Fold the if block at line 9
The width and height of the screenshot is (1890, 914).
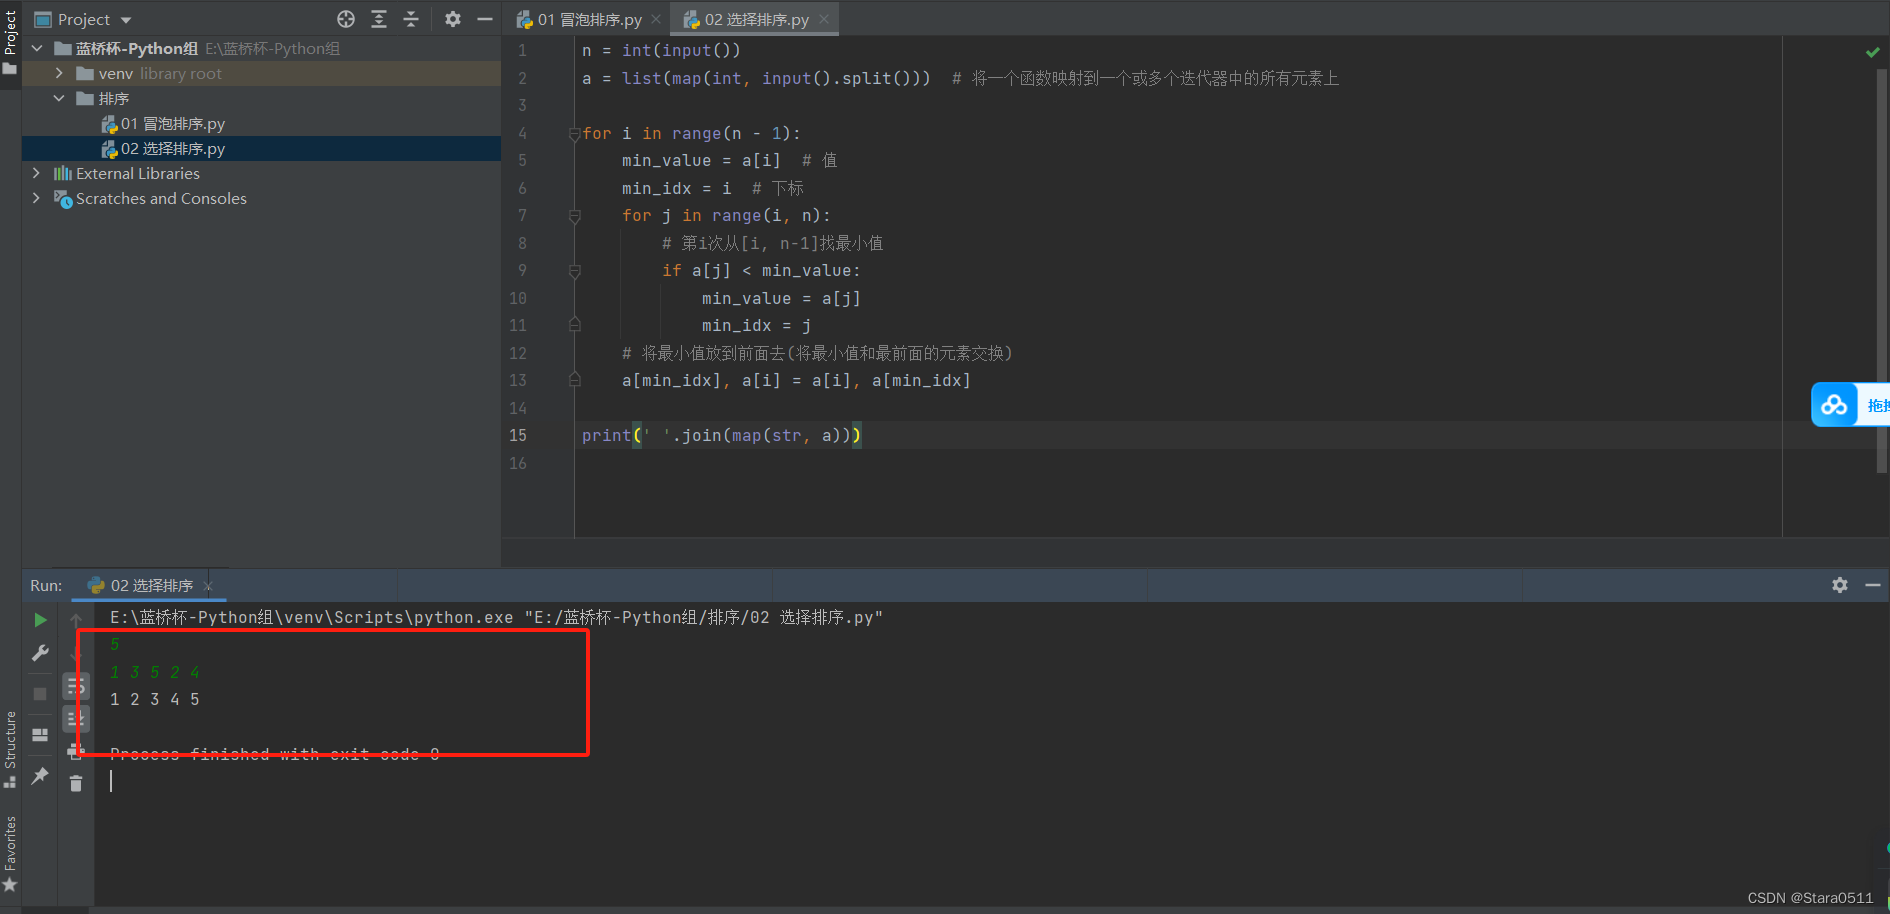point(575,271)
